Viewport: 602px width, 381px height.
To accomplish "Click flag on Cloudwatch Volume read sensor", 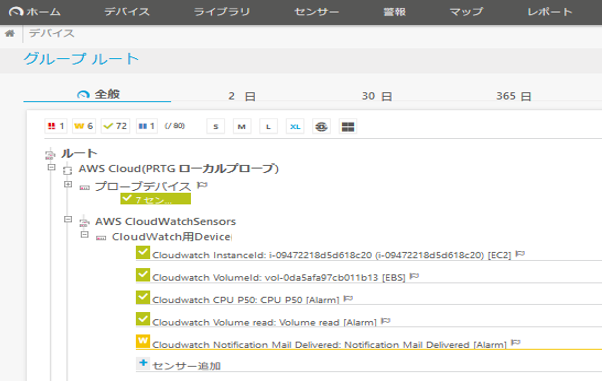I will tap(385, 321).
